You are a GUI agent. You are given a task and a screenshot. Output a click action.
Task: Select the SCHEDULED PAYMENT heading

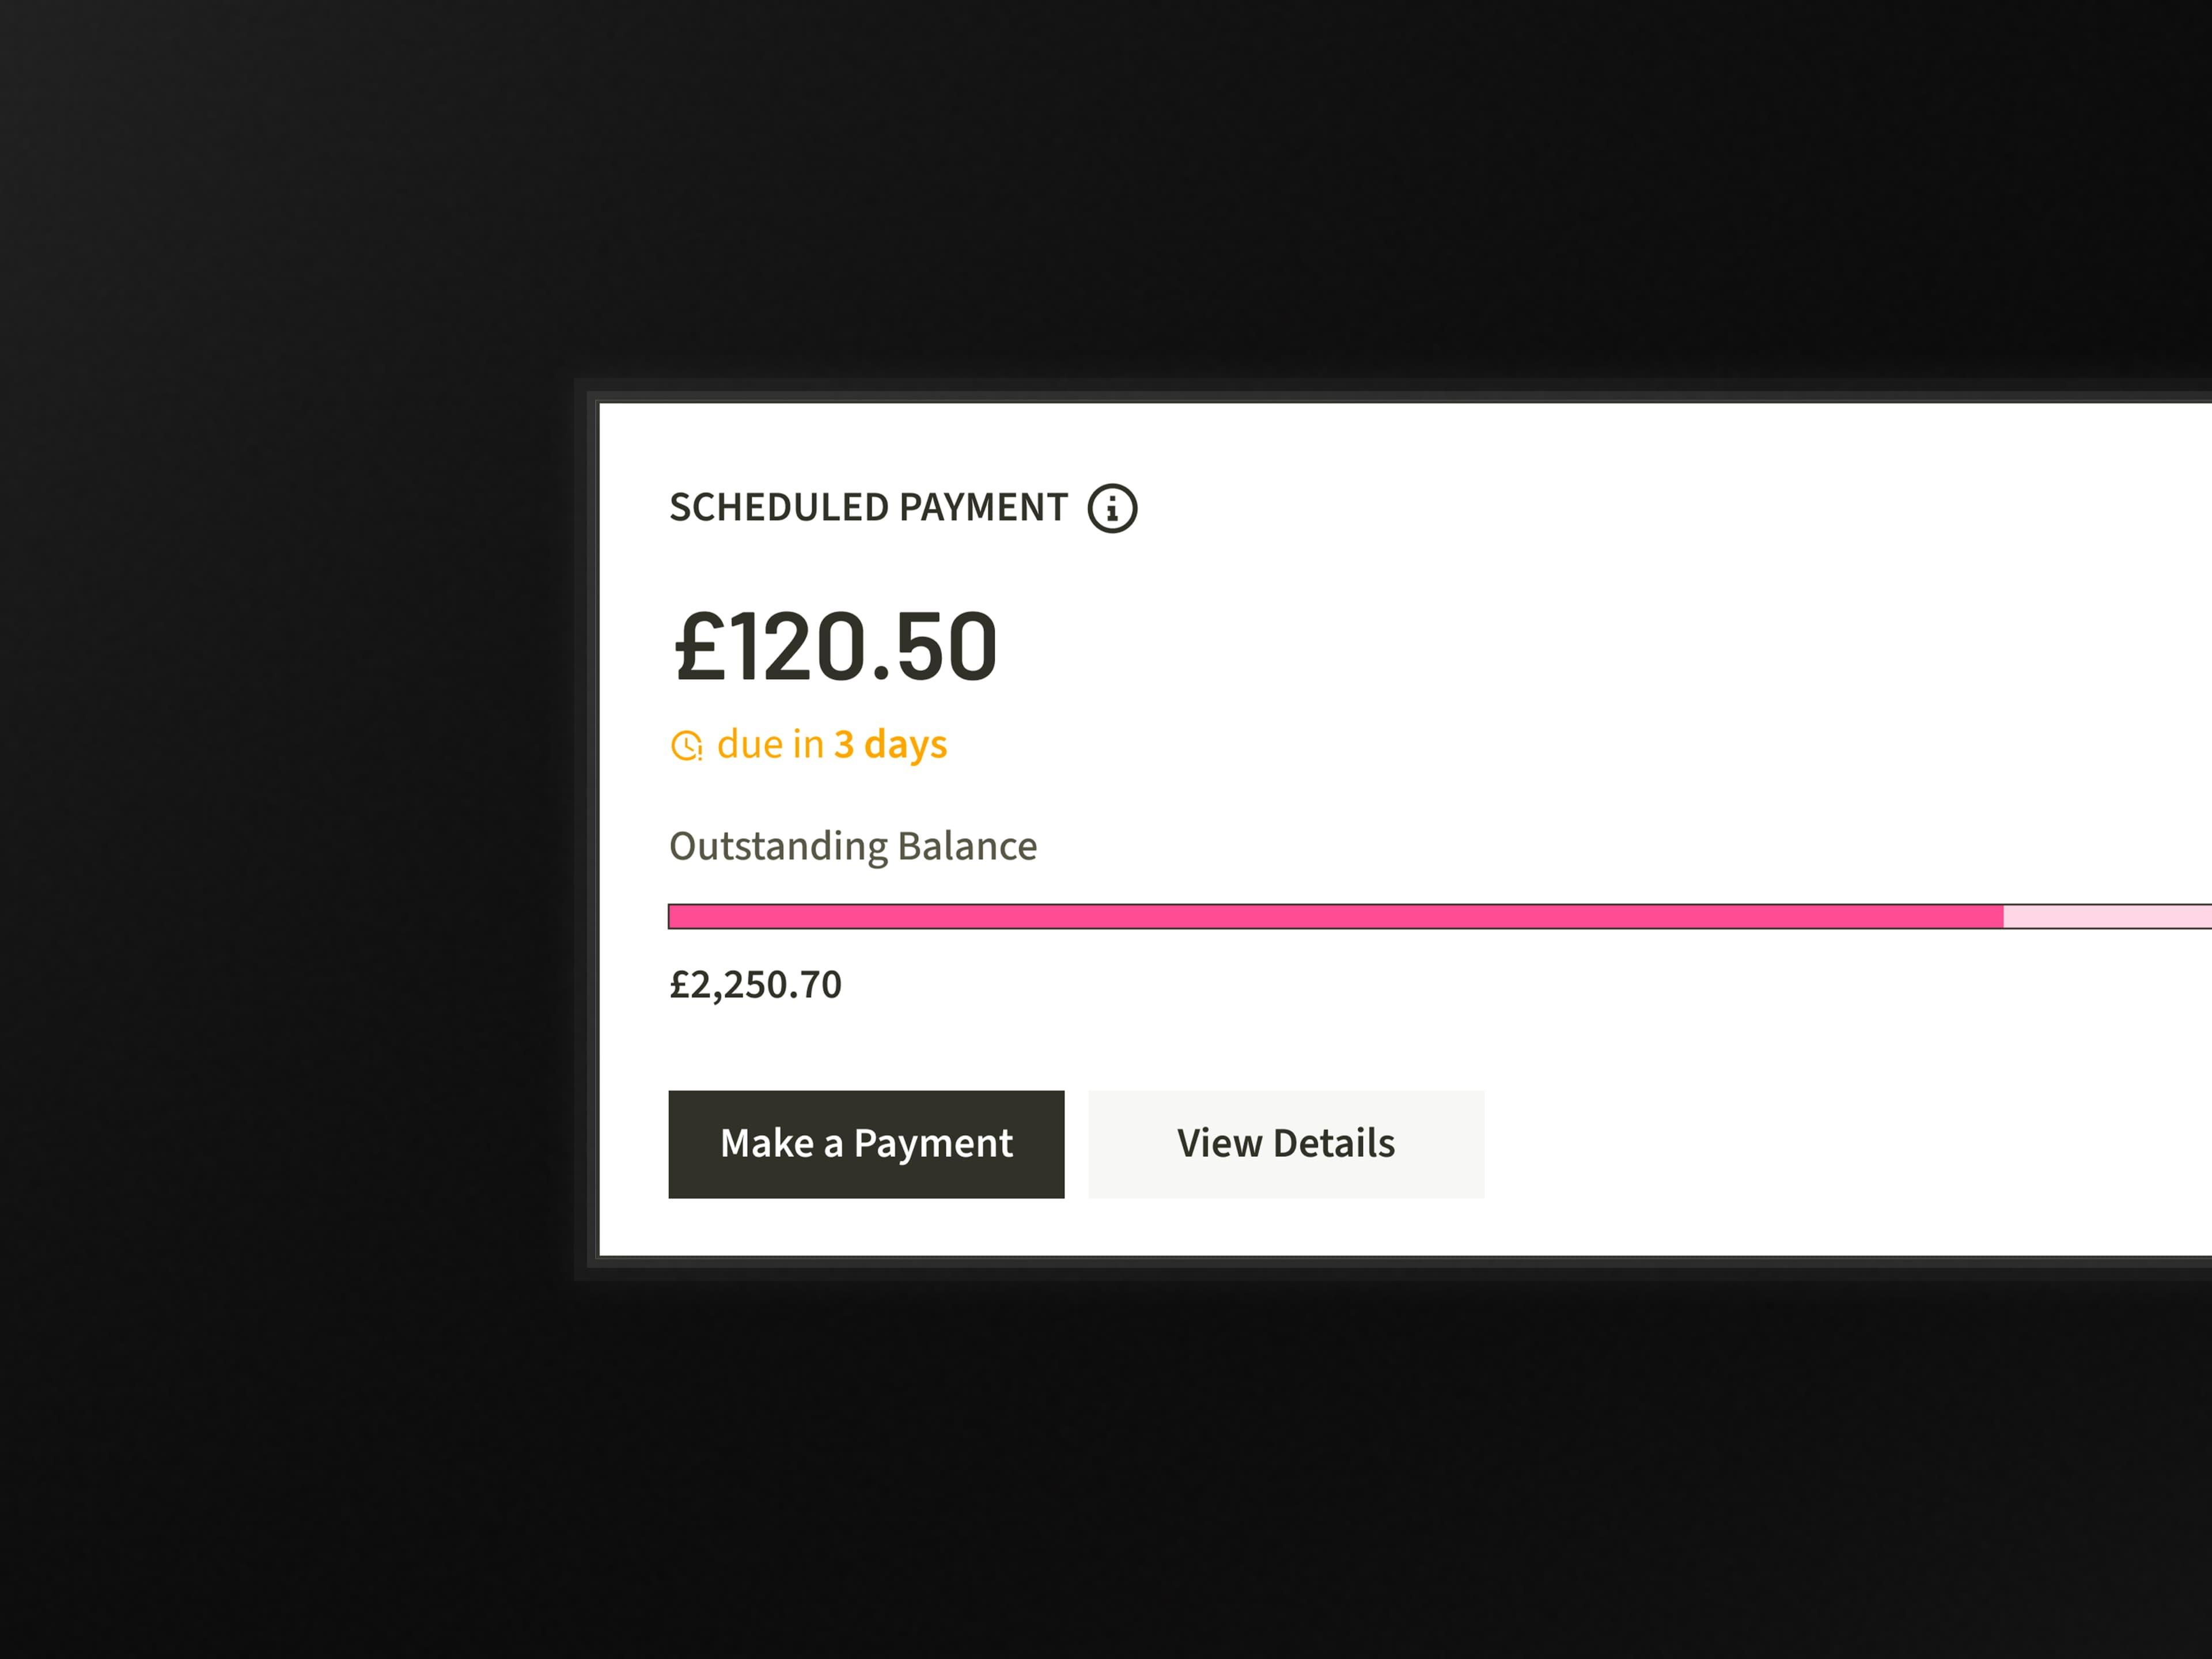867,507
